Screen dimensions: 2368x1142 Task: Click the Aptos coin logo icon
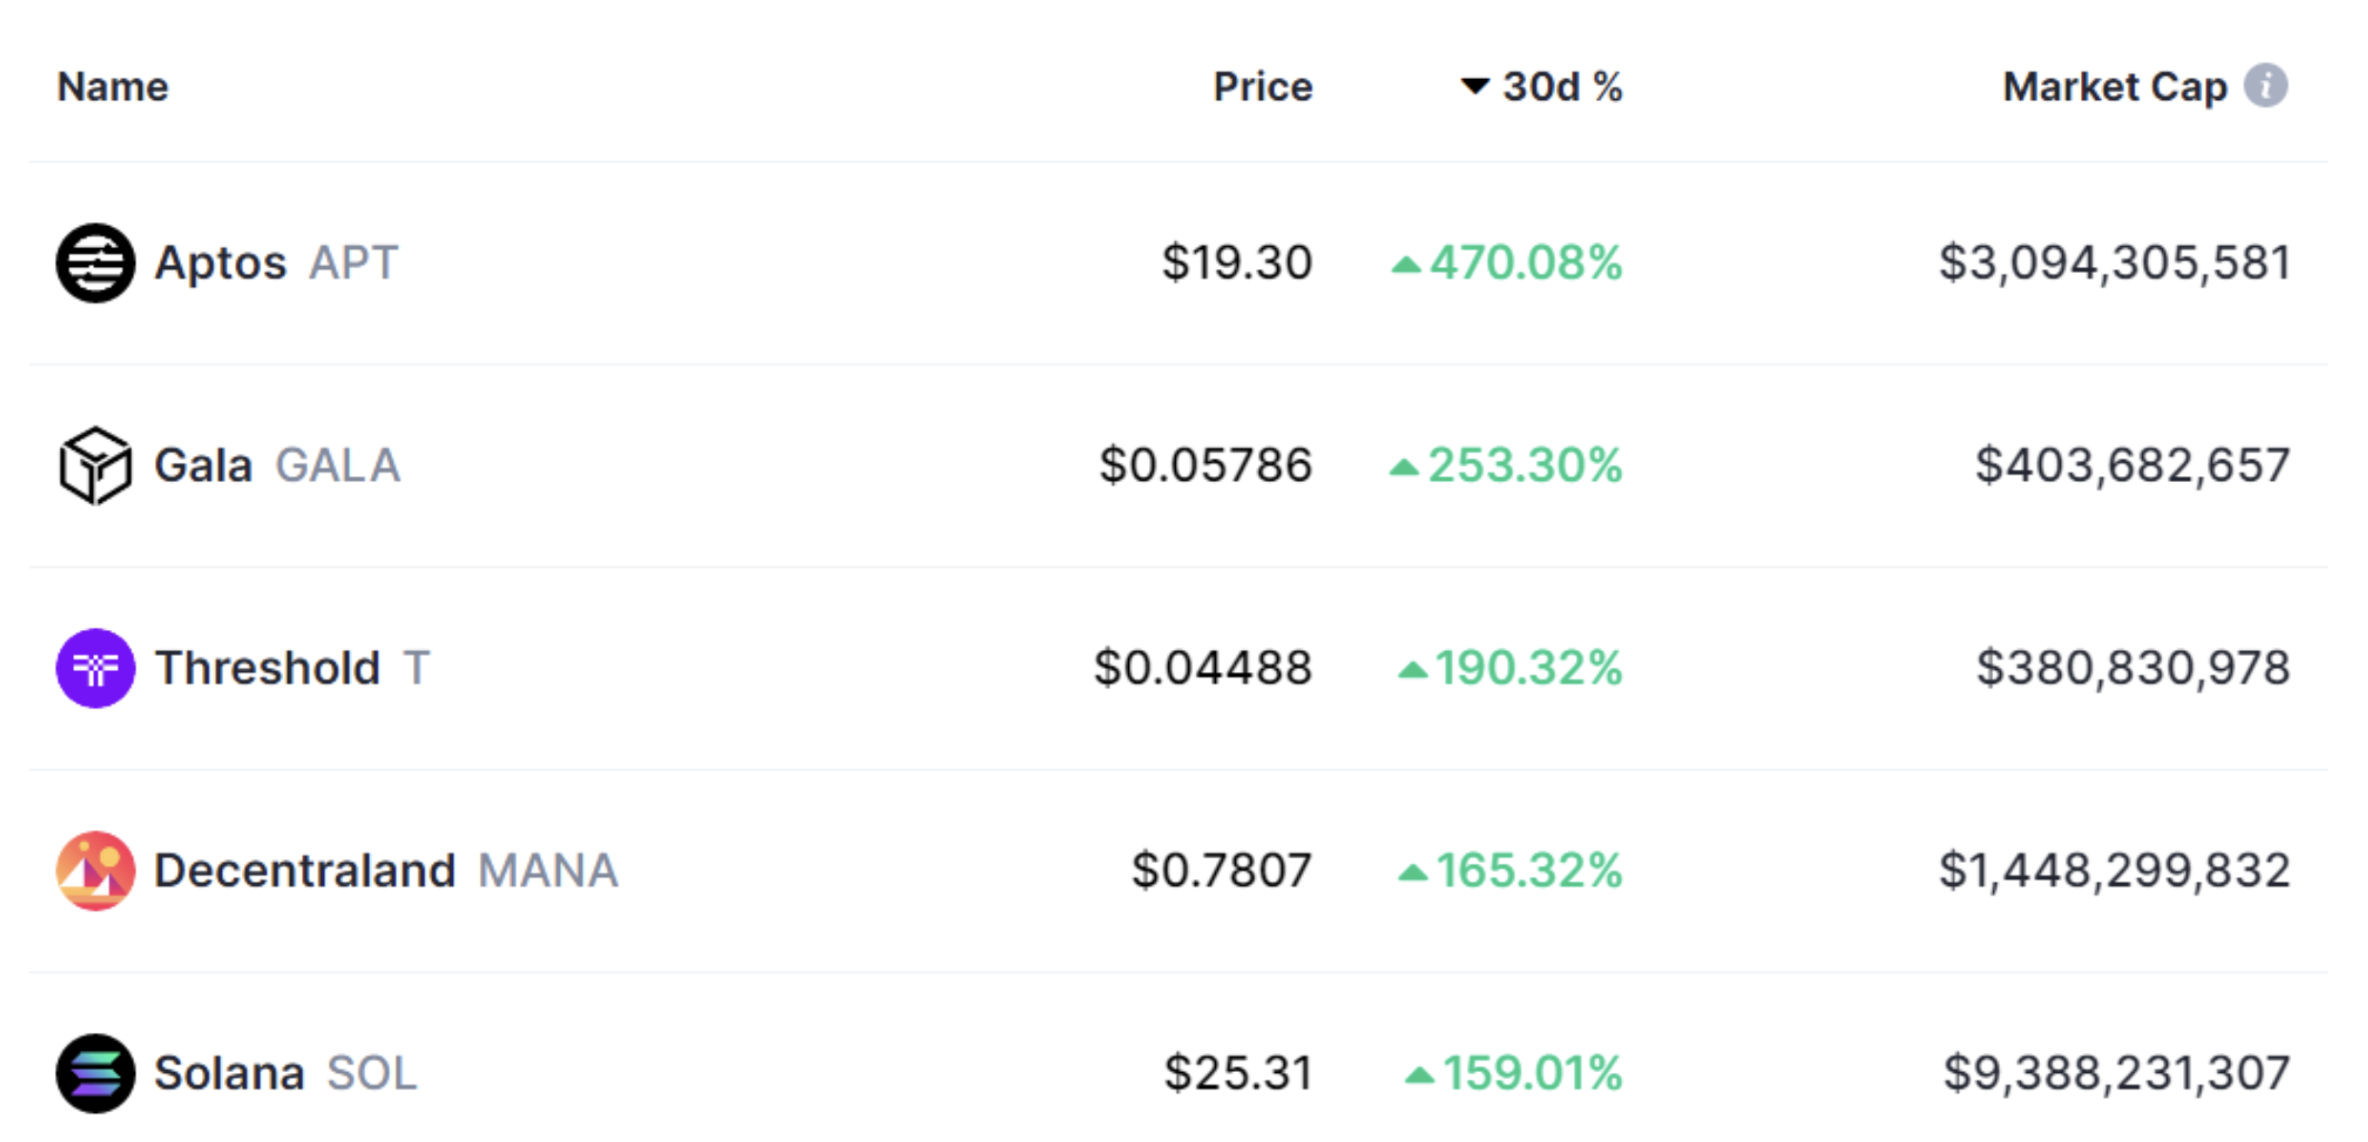click(x=95, y=263)
